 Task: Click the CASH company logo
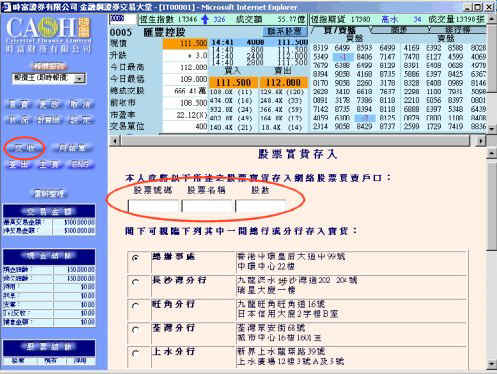[x=49, y=34]
